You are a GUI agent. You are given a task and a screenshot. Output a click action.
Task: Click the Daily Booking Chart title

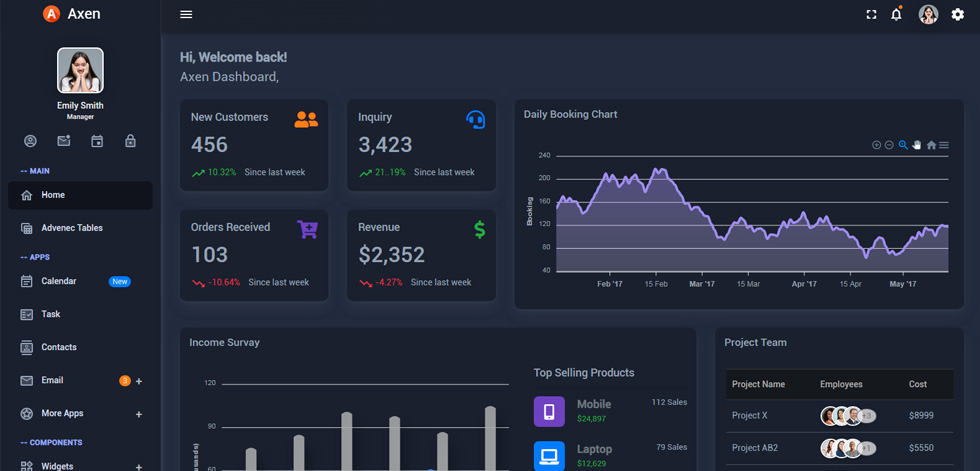570,114
